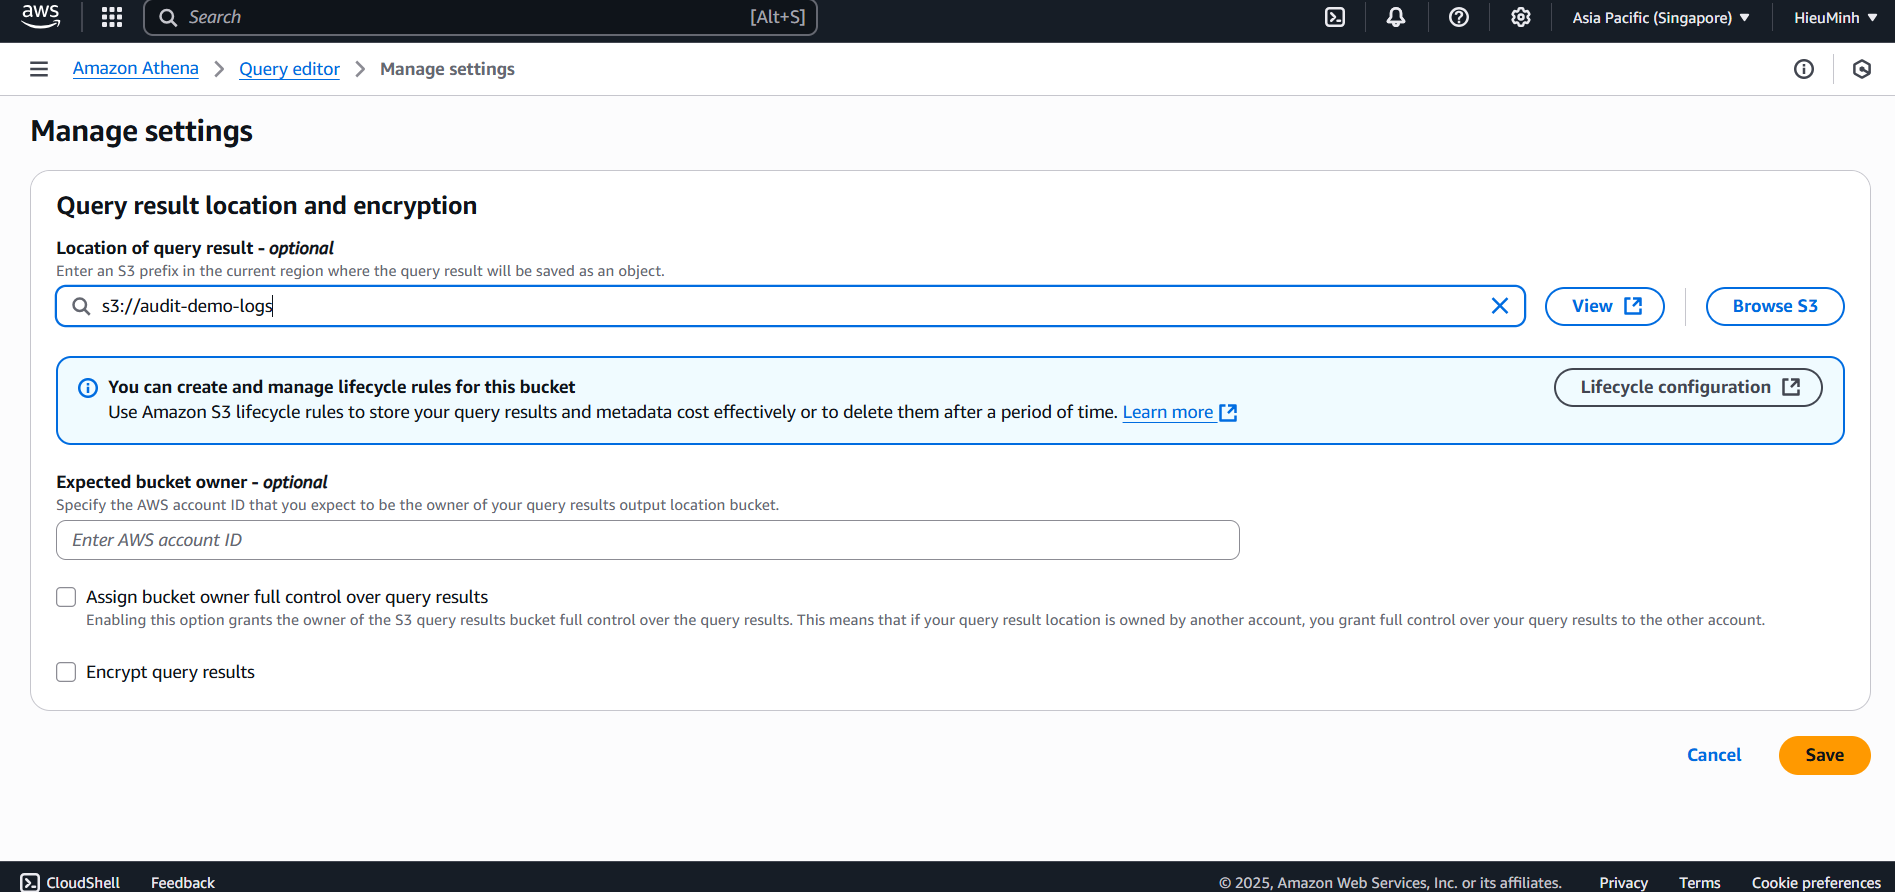
Task: Save the query result settings
Action: click(x=1824, y=755)
